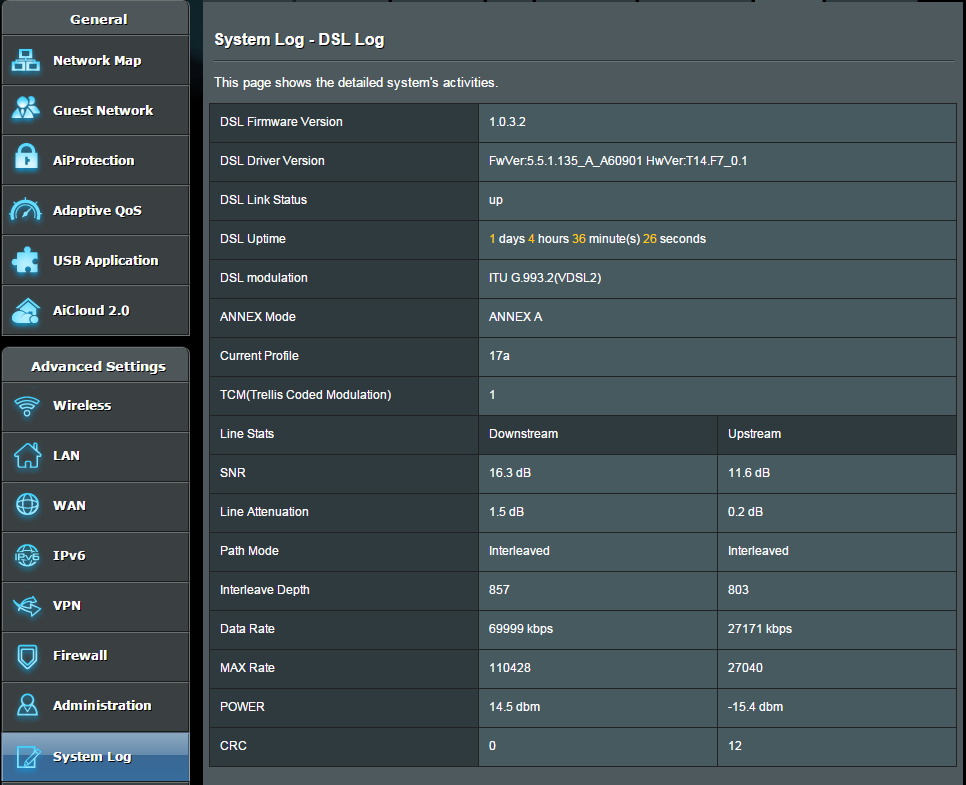Click the Line Stats row label
Image resolution: width=966 pixels, height=785 pixels.
(246, 434)
